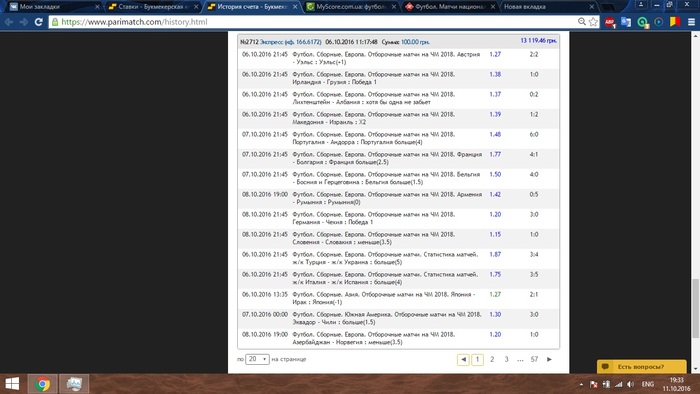This screenshot has width=700, height=394.
Task: Open the volume speaker tray icon
Action: click(630, 384)
